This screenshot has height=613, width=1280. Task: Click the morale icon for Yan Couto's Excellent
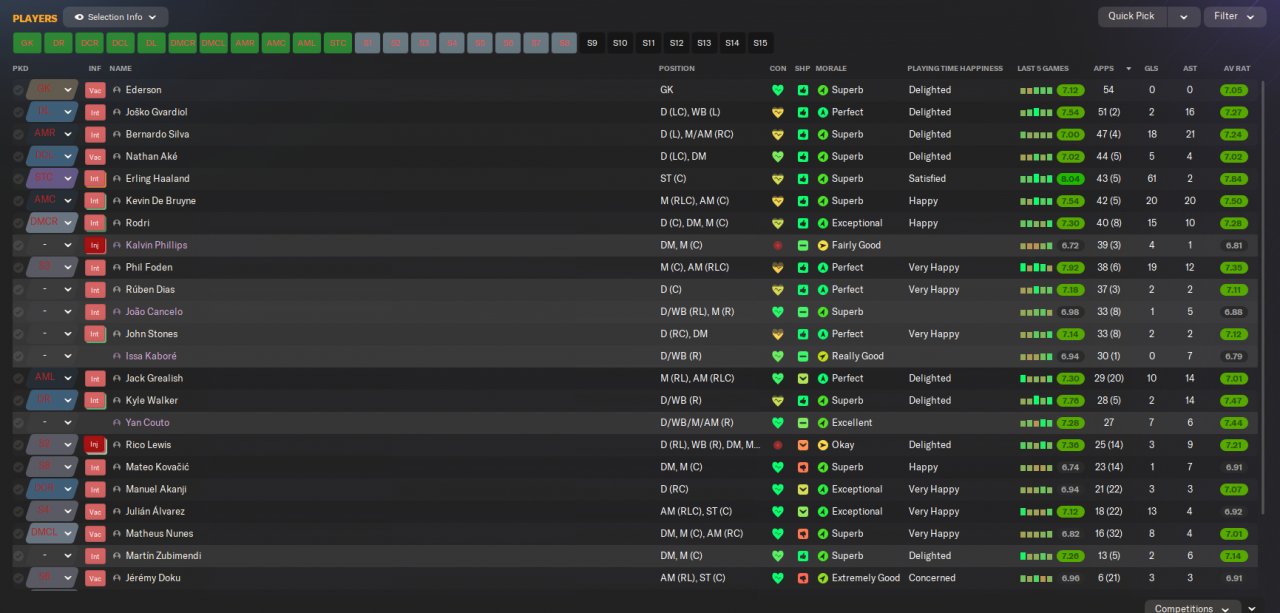coord(823,423)
